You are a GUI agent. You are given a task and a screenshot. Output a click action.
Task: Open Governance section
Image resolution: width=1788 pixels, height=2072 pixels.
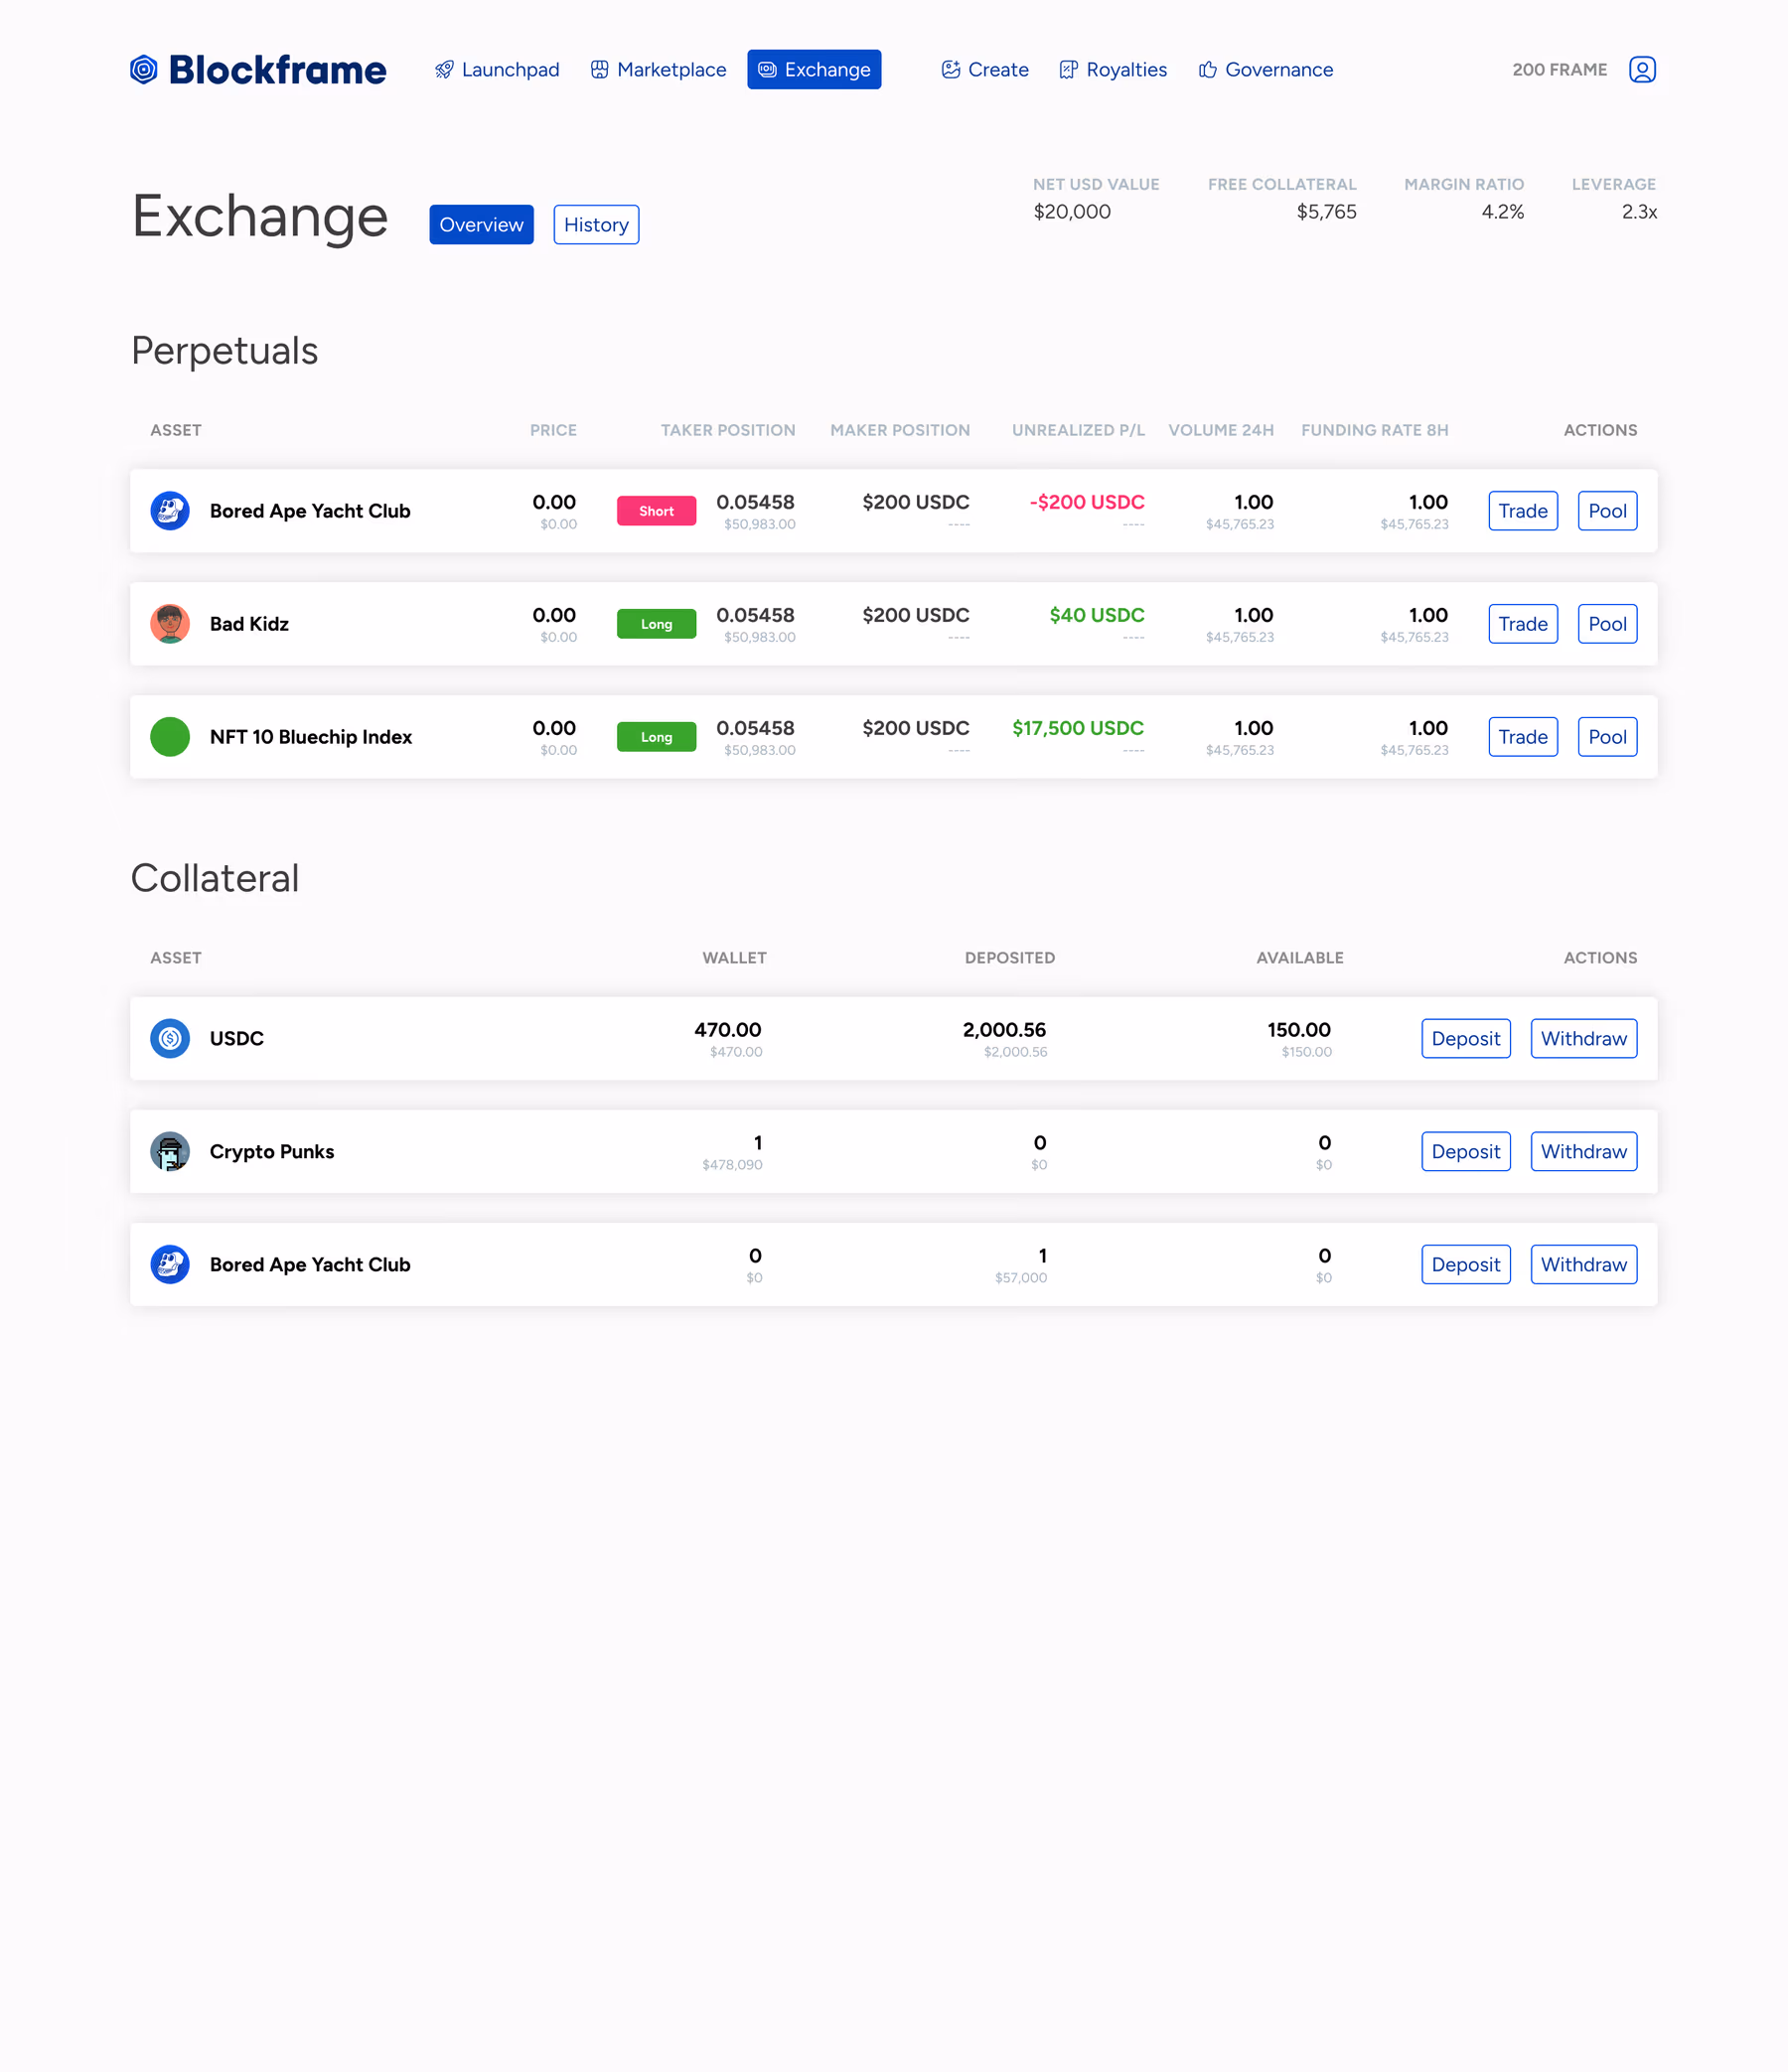1266,69
